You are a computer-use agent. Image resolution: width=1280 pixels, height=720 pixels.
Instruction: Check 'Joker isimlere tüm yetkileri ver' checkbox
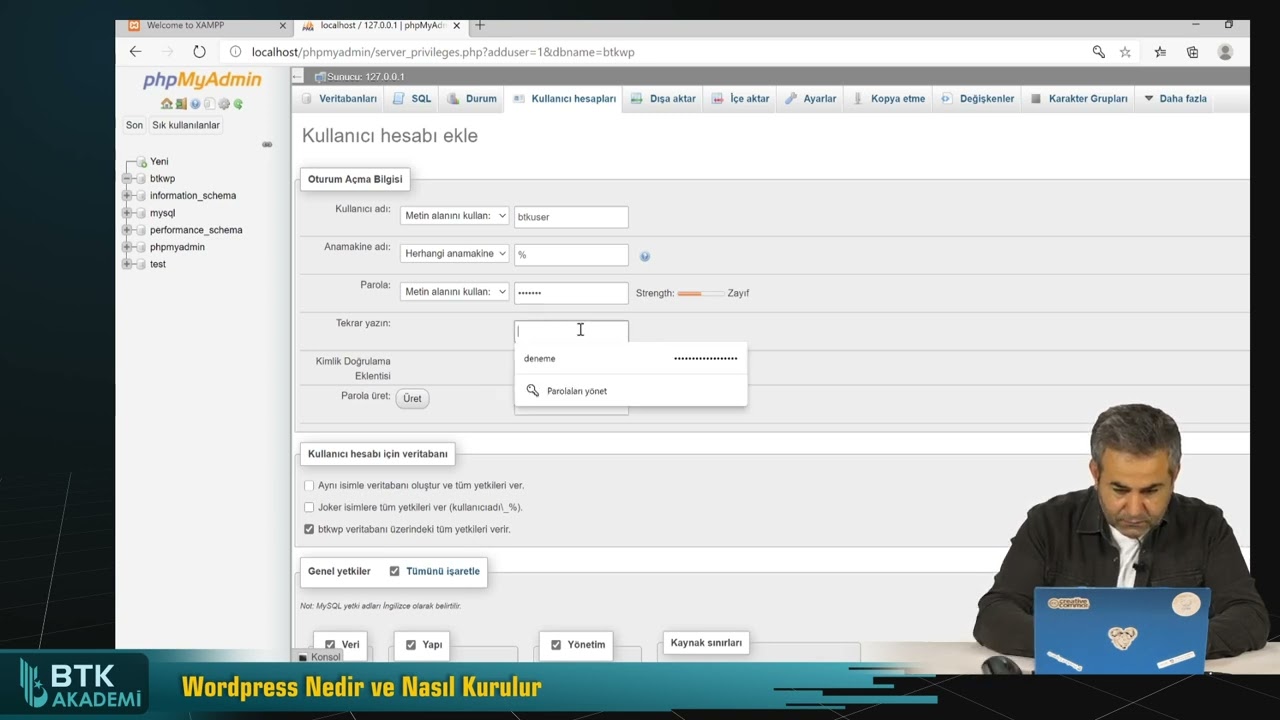tap(309, 507)
